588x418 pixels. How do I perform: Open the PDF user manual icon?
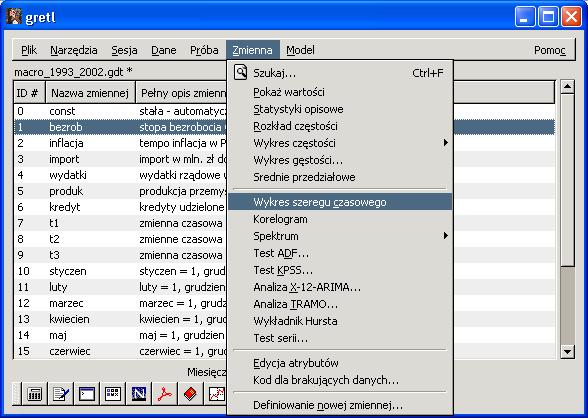click(165, 394)
